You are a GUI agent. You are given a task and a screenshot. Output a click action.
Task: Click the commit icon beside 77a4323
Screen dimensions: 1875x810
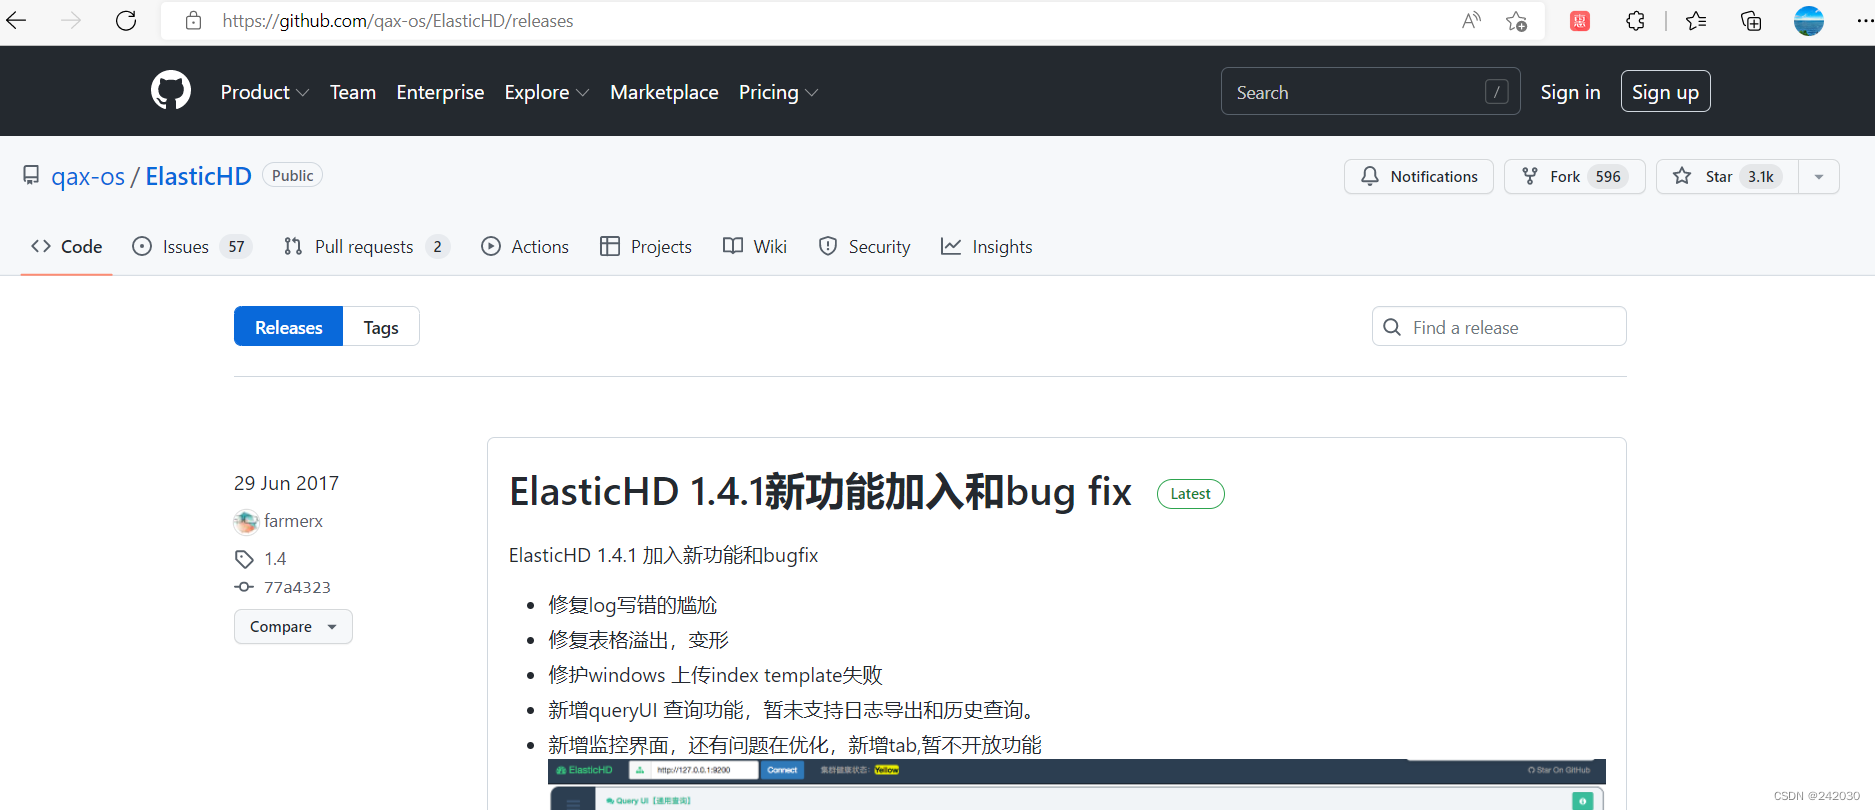tap(244, 587)
